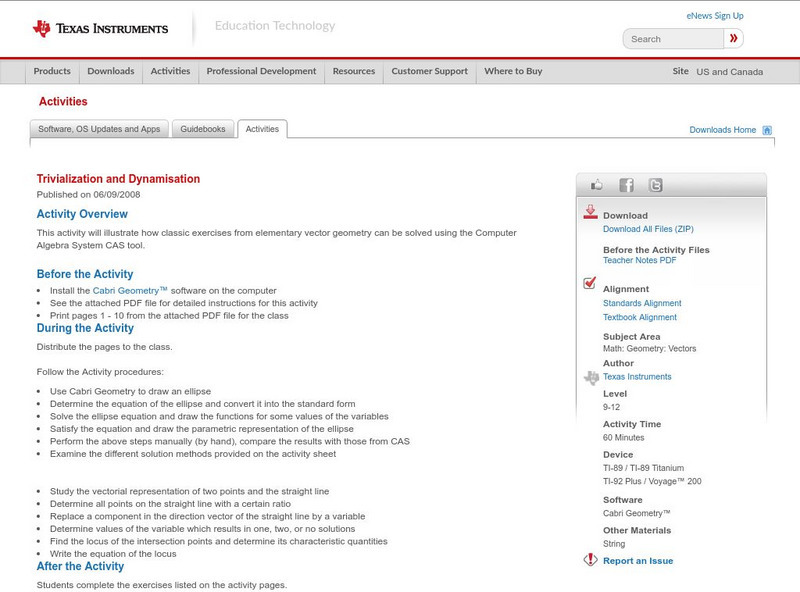Click Math: Geometry: Vectors subject text
Screen dimensions: 800x592
point(649,349)
